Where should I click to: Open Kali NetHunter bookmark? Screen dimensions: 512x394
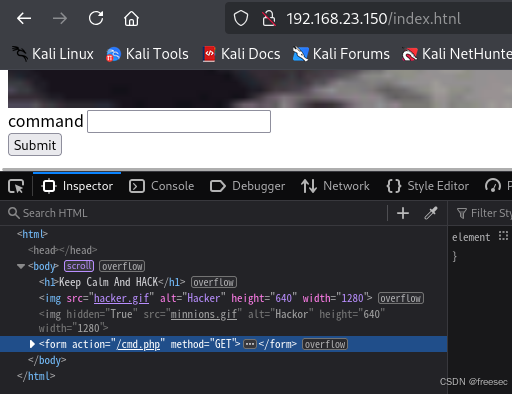tap(457, 54)
